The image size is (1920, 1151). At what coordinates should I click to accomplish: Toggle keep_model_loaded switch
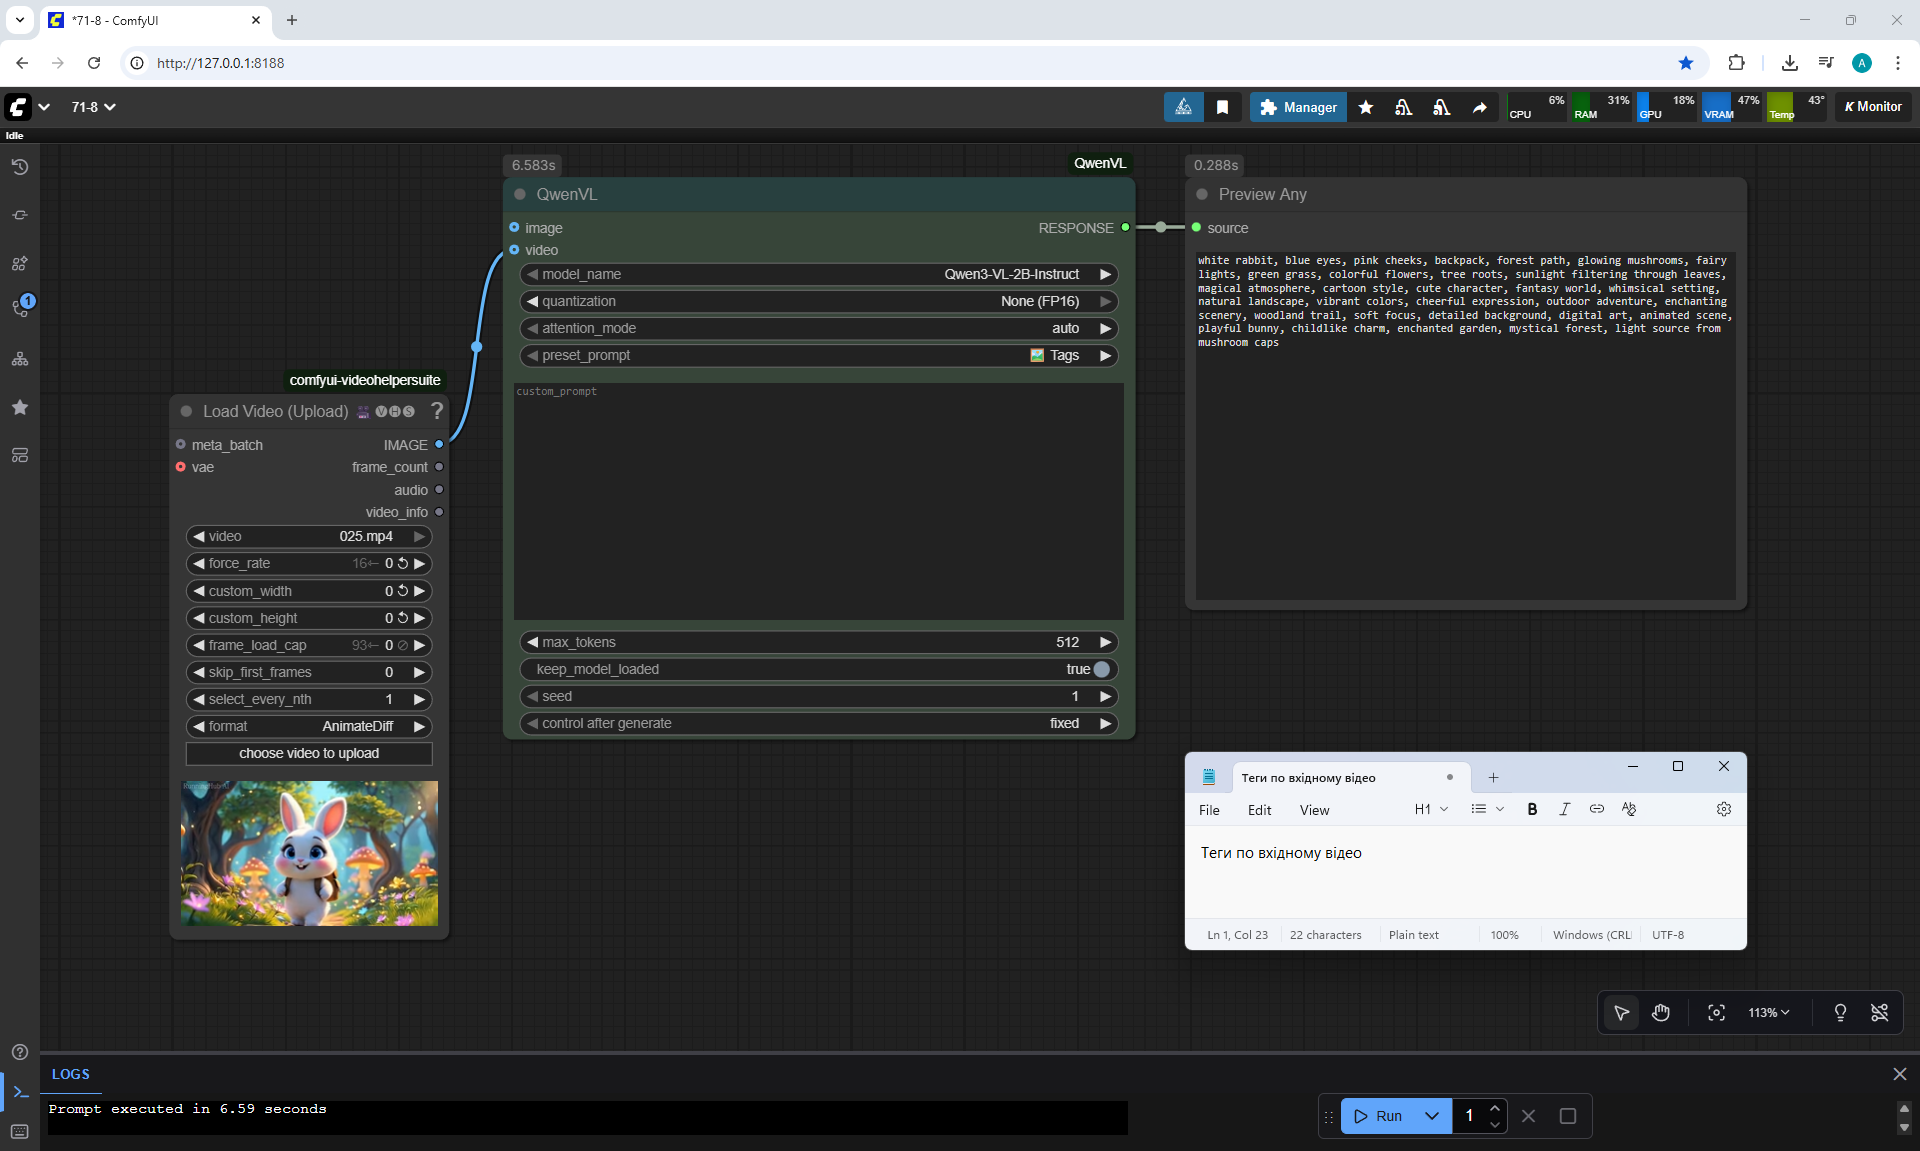(1101, 669)
